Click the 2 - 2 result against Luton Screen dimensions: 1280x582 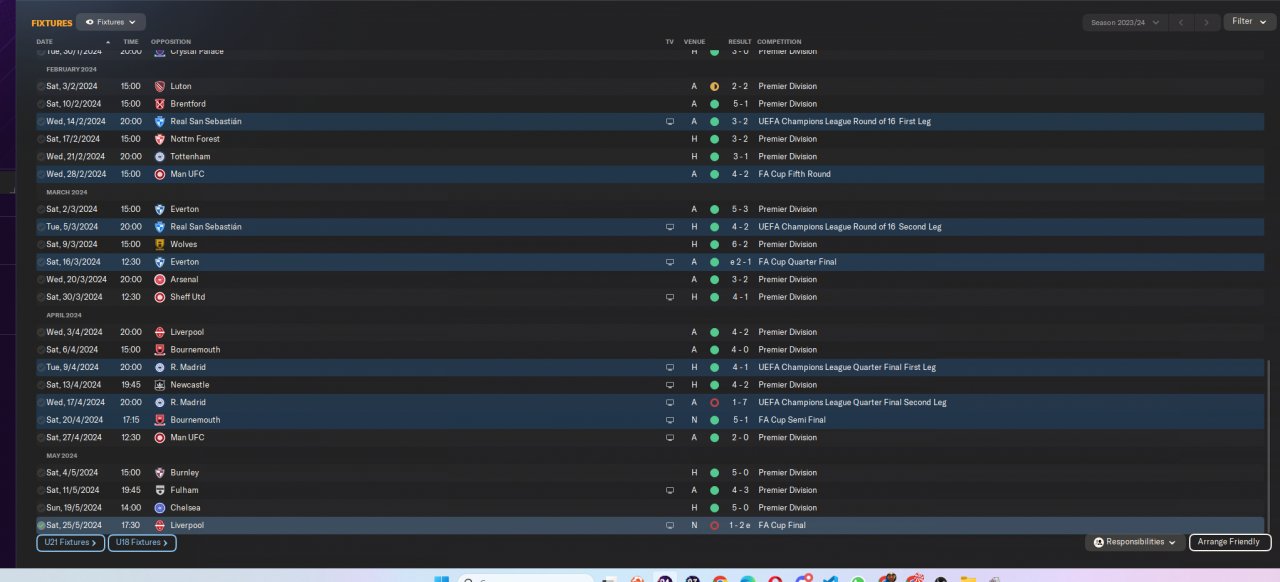point(740,86)
